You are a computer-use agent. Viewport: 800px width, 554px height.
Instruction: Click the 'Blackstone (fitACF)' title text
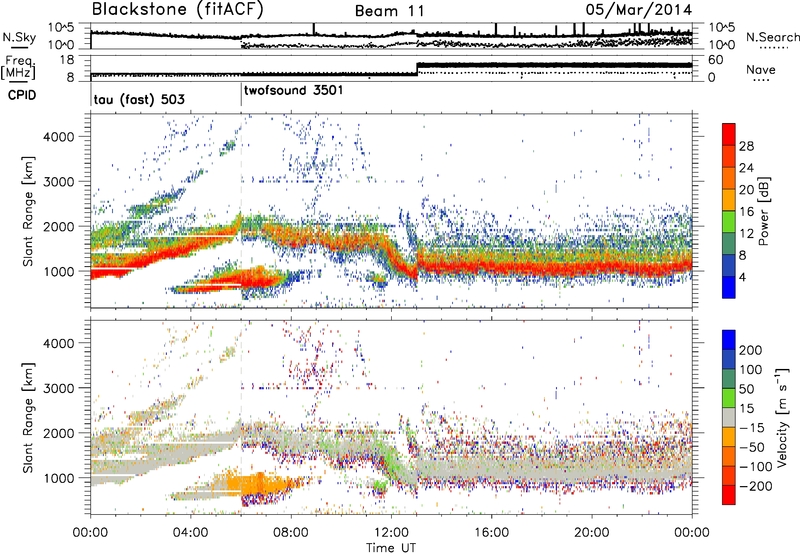click(x=178, y=10)
